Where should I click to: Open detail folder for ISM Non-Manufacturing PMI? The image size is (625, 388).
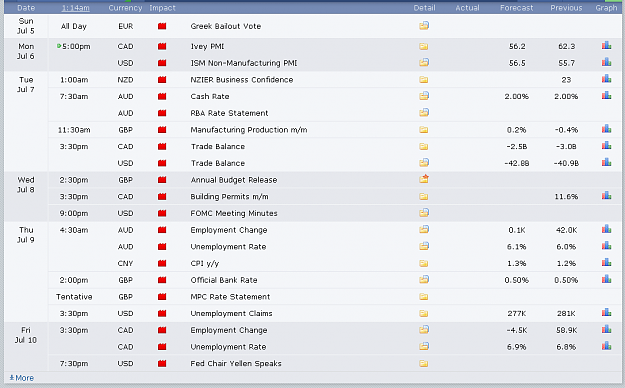coord(424,63)
